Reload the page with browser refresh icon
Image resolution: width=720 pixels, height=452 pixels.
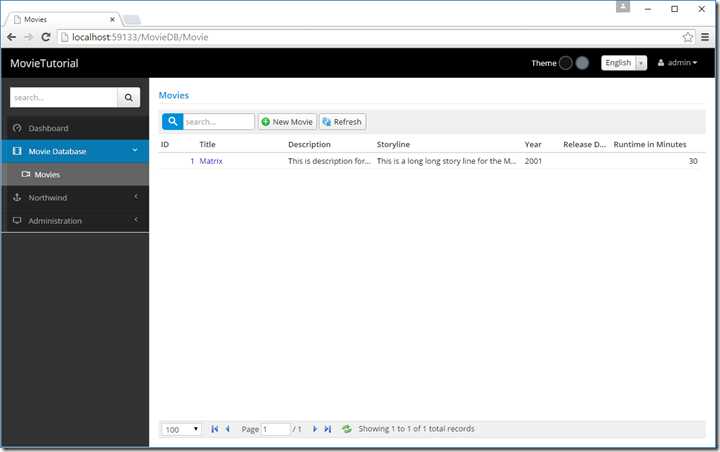(x=45, y=37)
